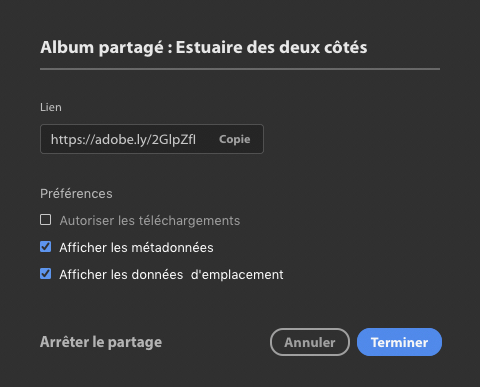480x387 pixels.
Task: Click the Album partagé dialog title
Action: 204,47
